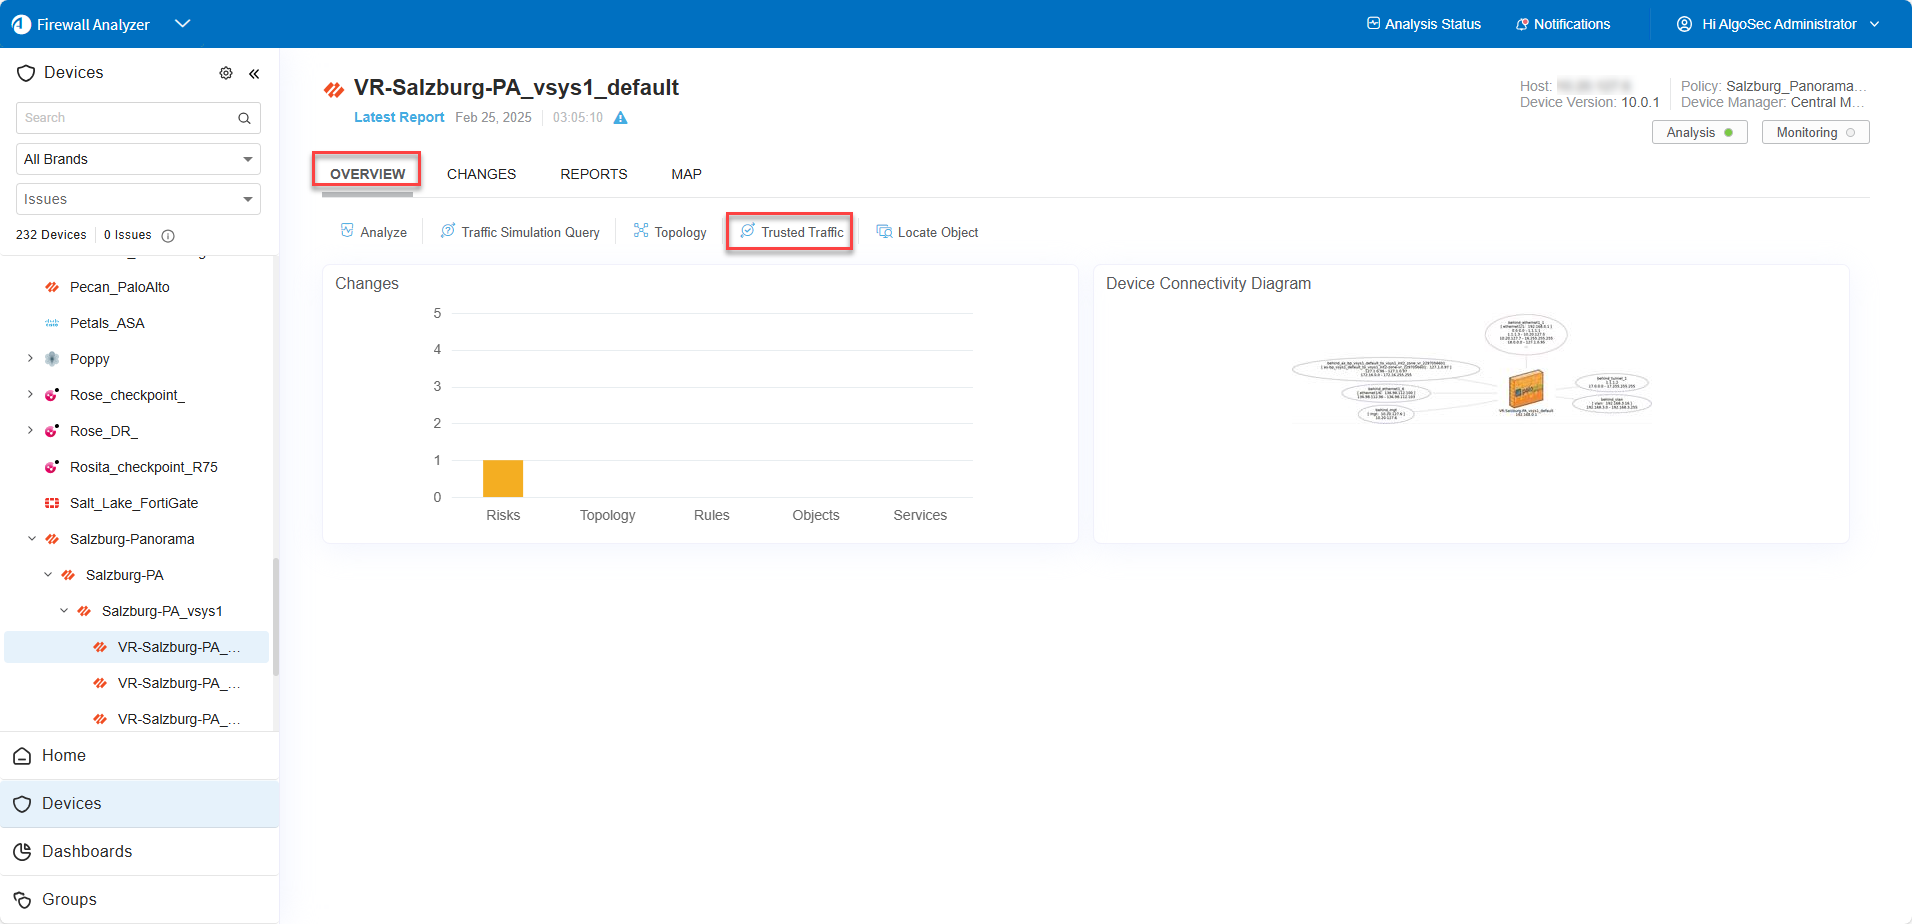The width and height of the screenshot is (1912, 924).
Task: Click the search magnifier icon
Action: 244,118
